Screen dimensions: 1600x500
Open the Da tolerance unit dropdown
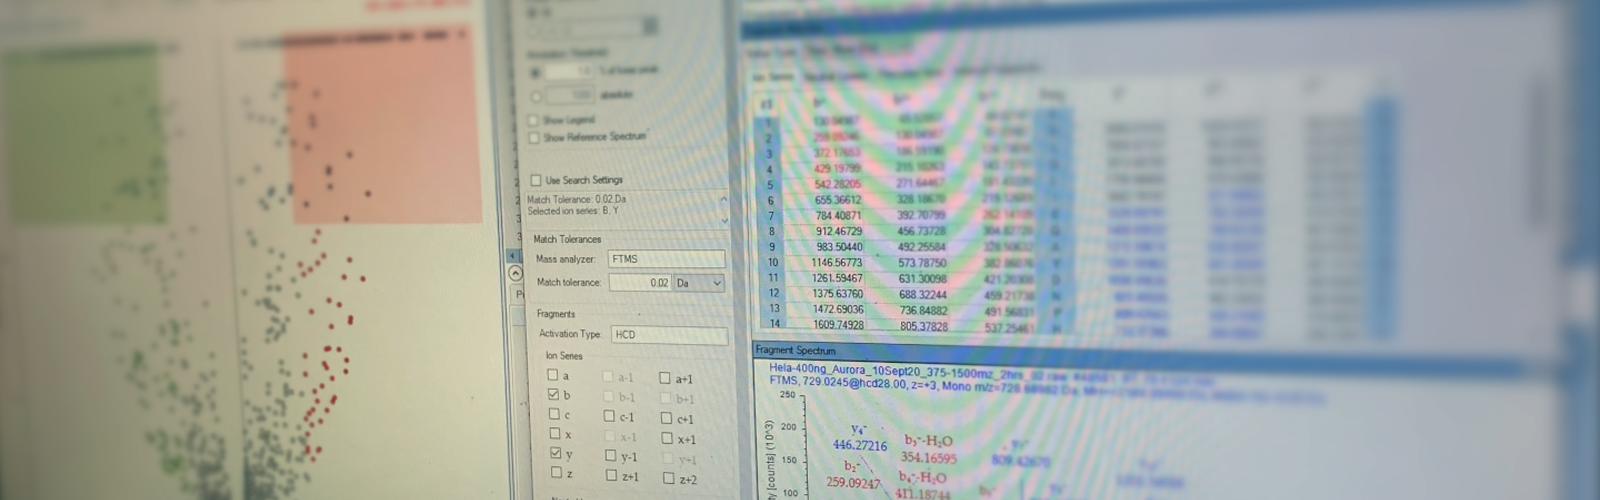click(x=716, y=283)
